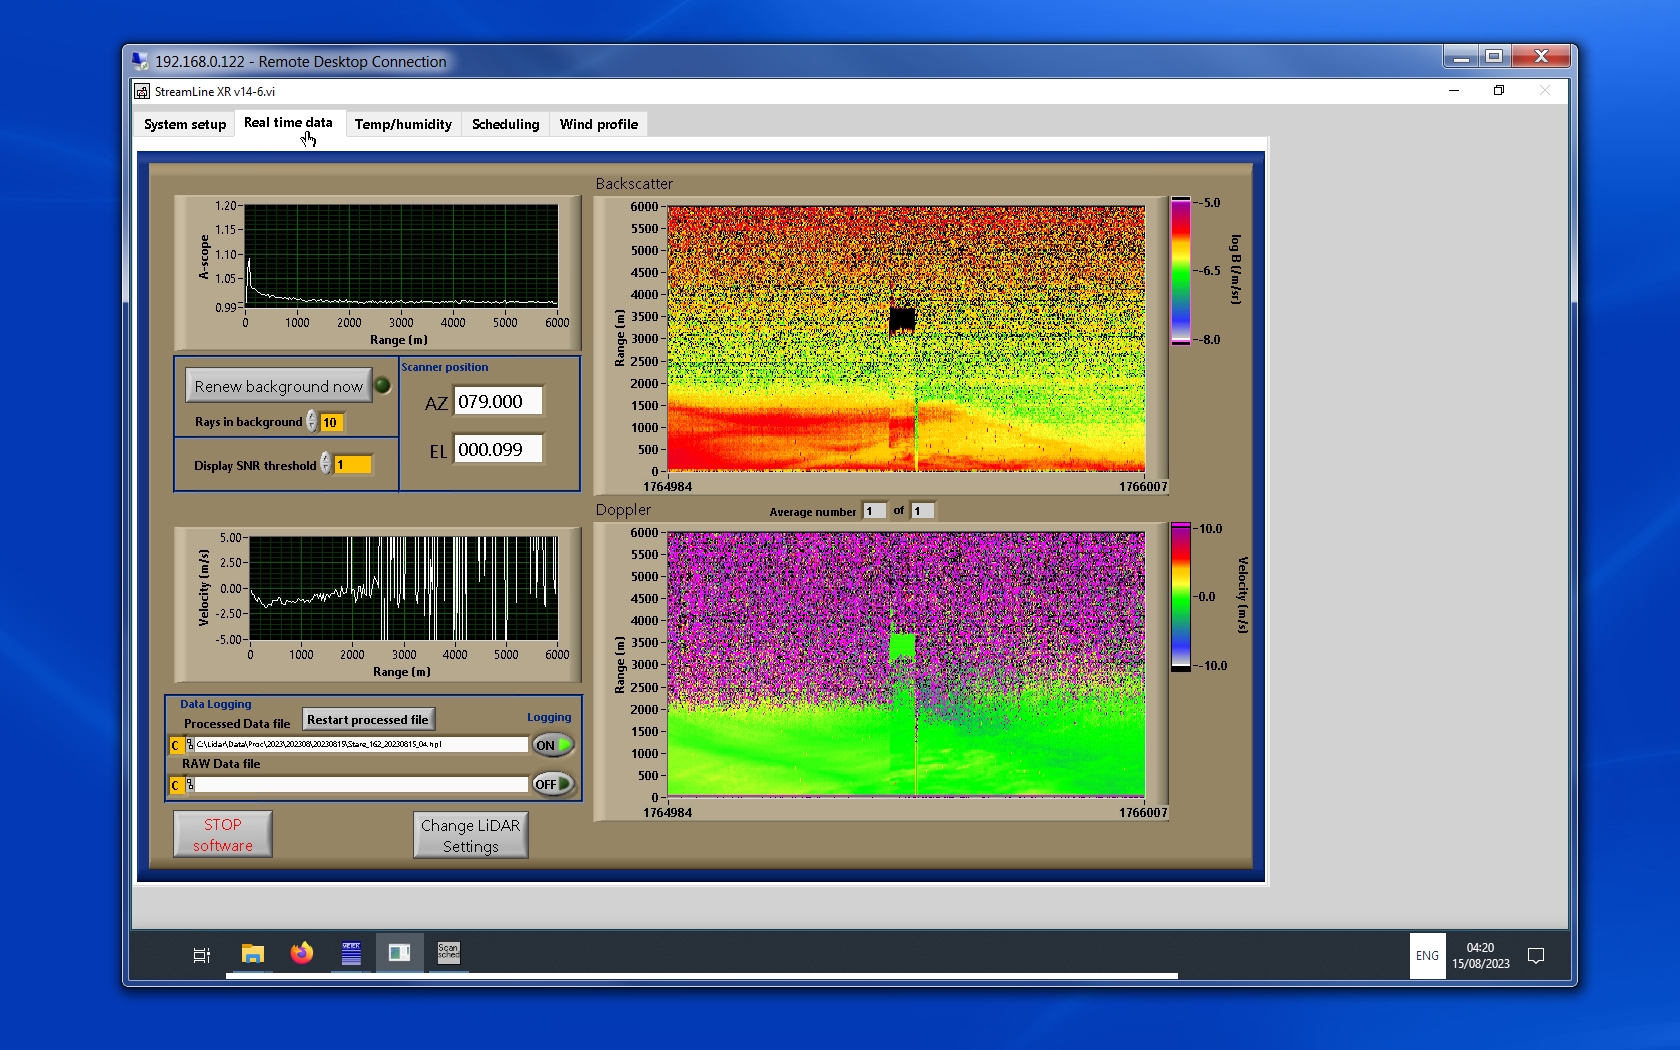This screenshot has height=1050, width=1680.
Task: Click the RAW data file browse icon
Action: point(190,785)
